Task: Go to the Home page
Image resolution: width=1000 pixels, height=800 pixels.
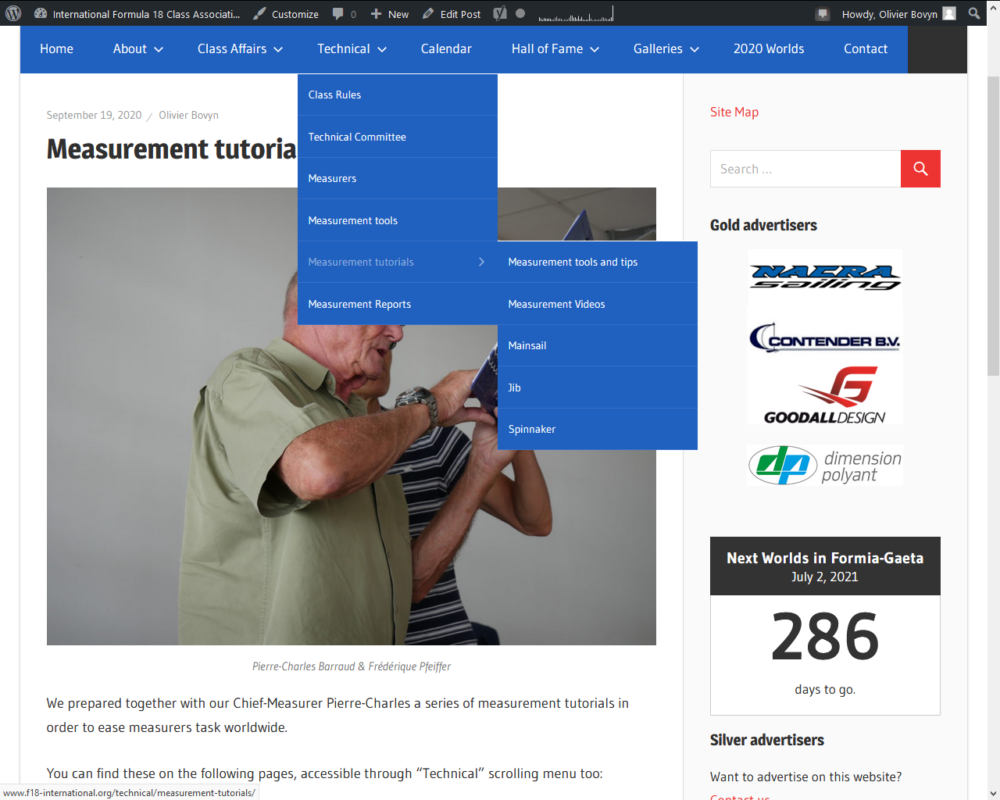Action: click(x=57, y=49)
